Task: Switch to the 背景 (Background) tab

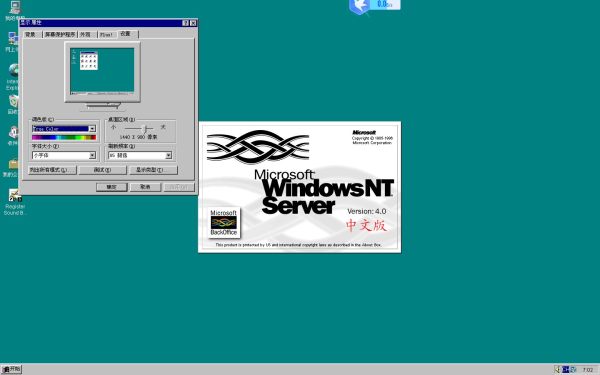Action: pos(31,34)
